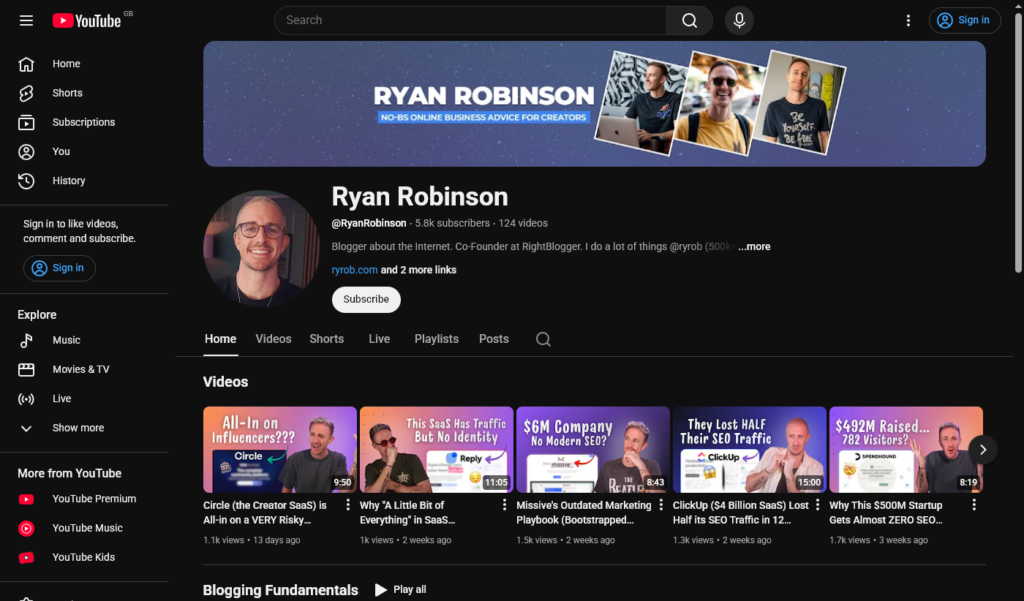Viewport: 1024px width, 601px height.
Task: Switch to the Videos tab
Action: point(273,339)
